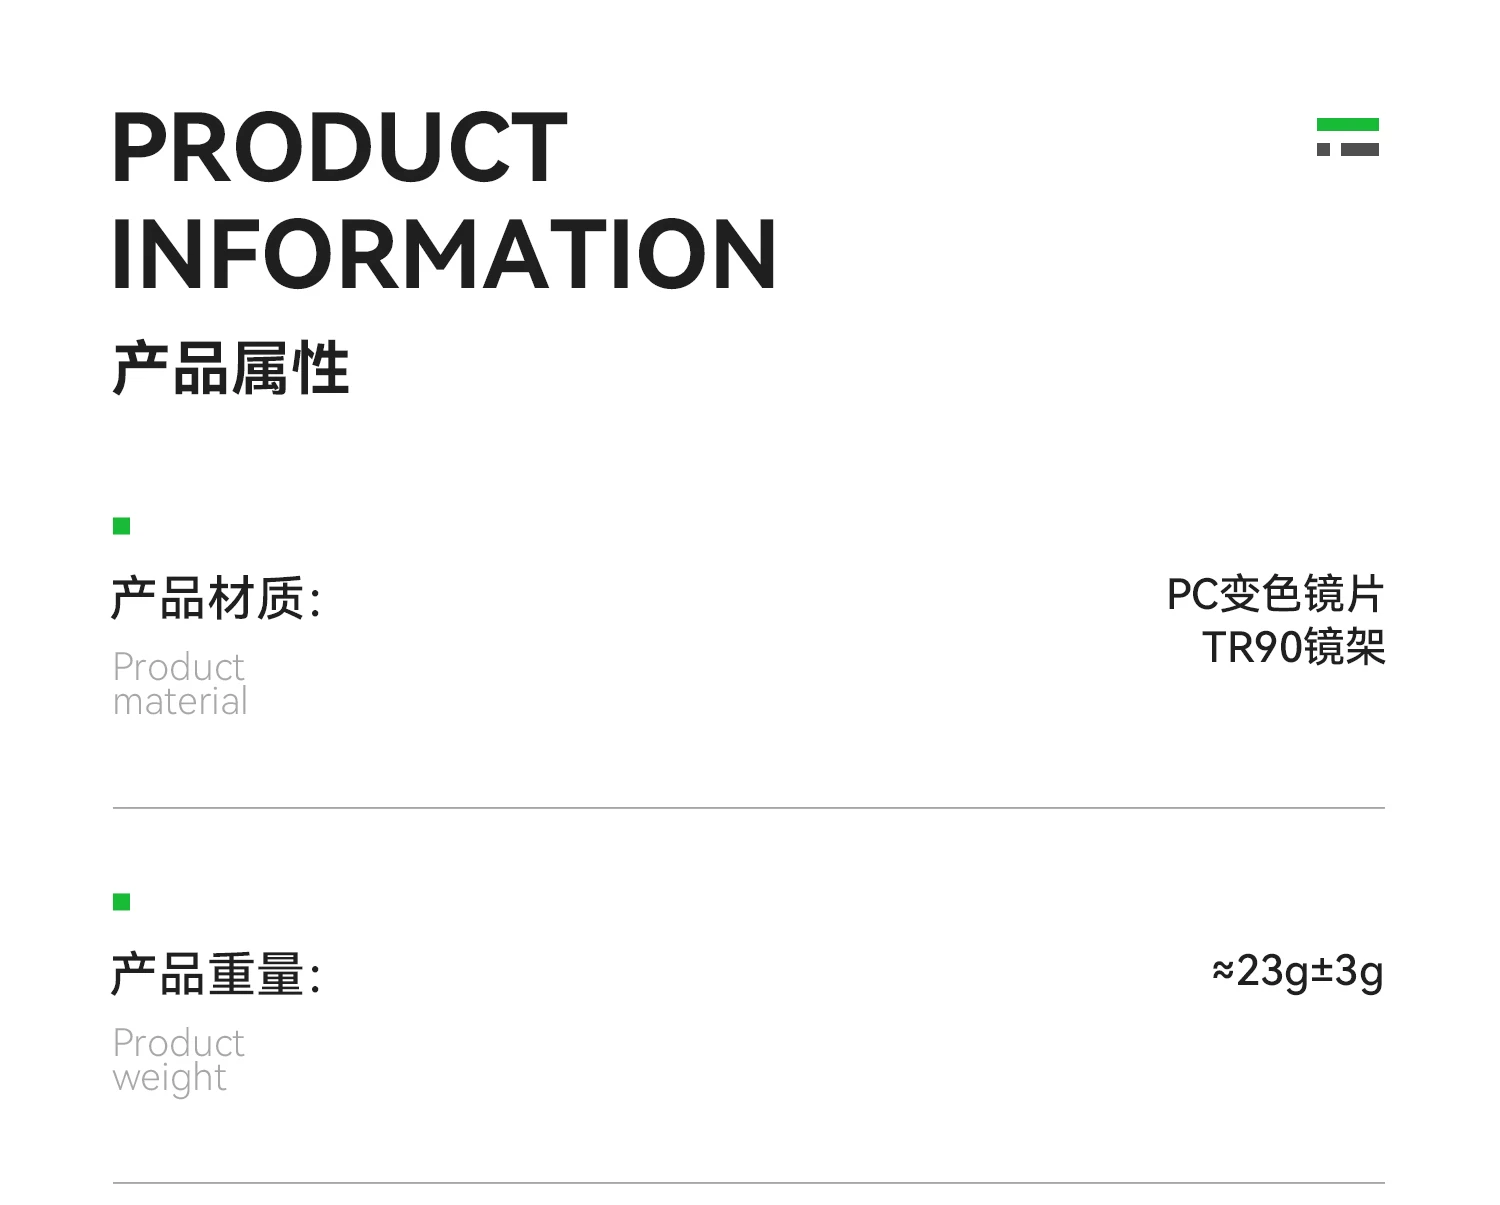
Task: Click the gray word "Product" above "weight"
Action: pyautogui.click(x=178, y=1043)
